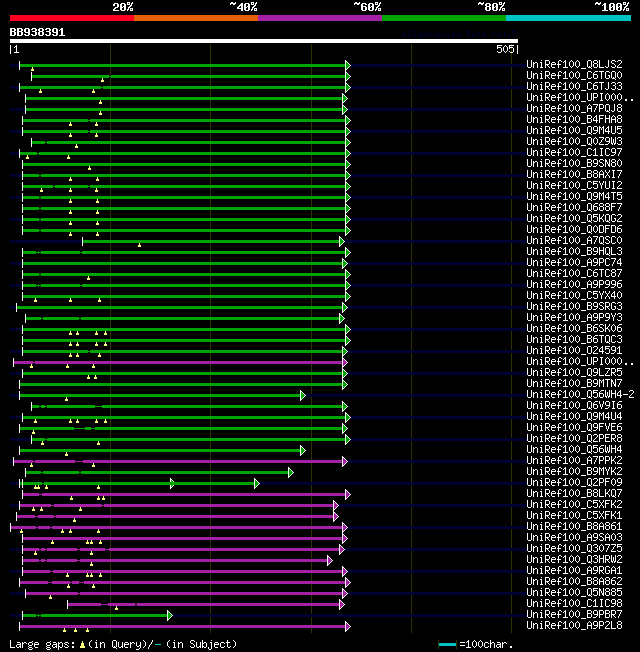Open hit UniRef100_Q9FVE6
This screenshot has width=640, height=652.
574,427
